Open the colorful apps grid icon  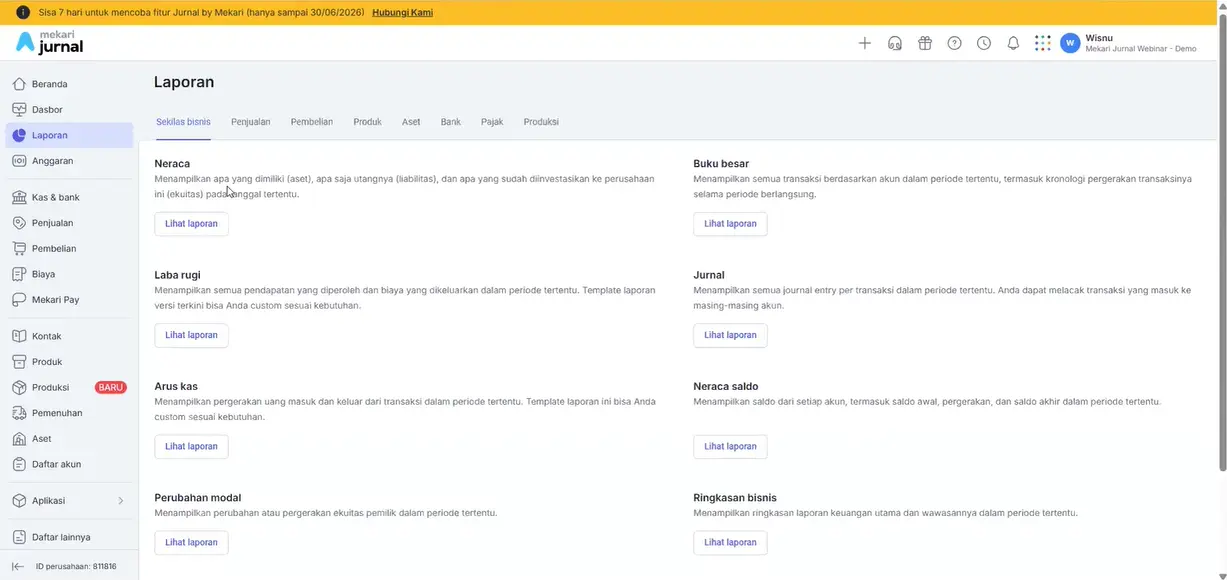1043,43
